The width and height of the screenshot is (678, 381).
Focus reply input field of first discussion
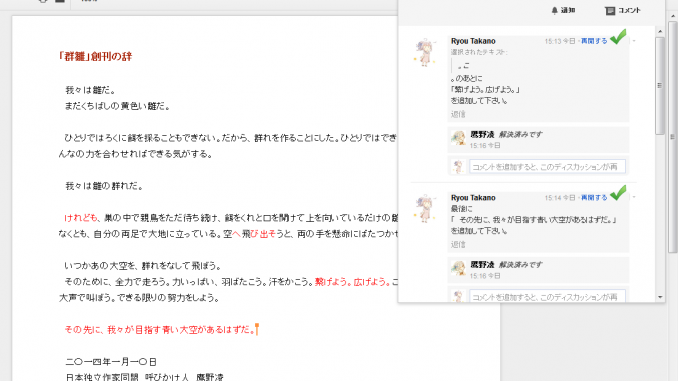(547, 166)
